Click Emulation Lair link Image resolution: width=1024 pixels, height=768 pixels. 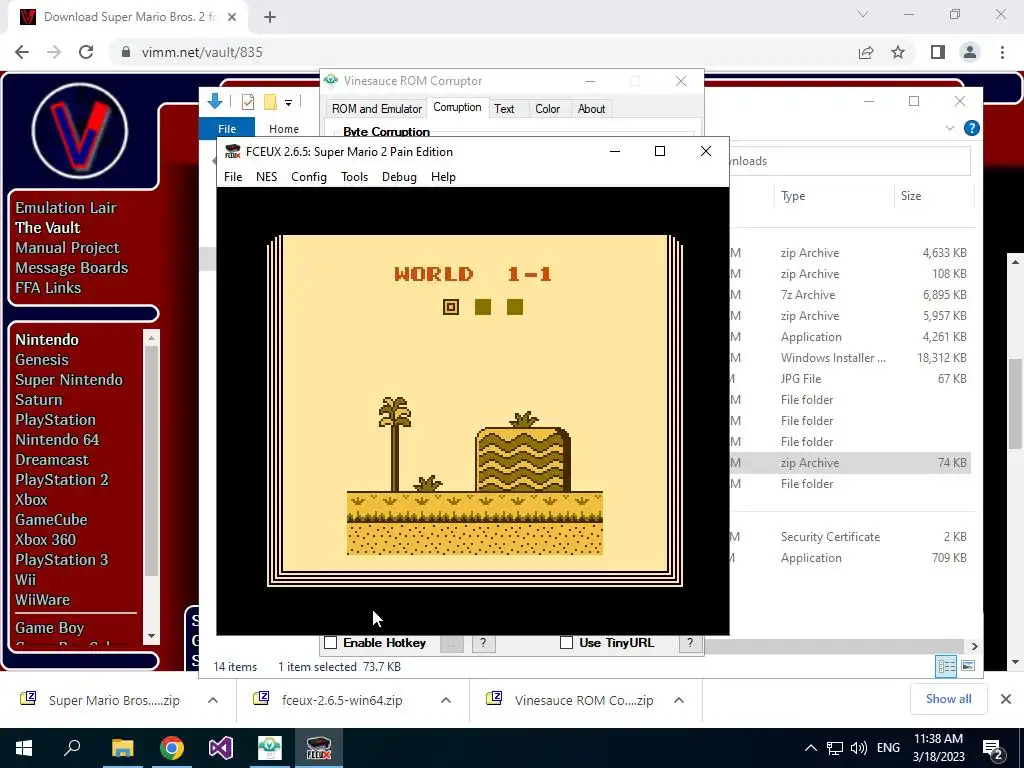tap(66, 208)
